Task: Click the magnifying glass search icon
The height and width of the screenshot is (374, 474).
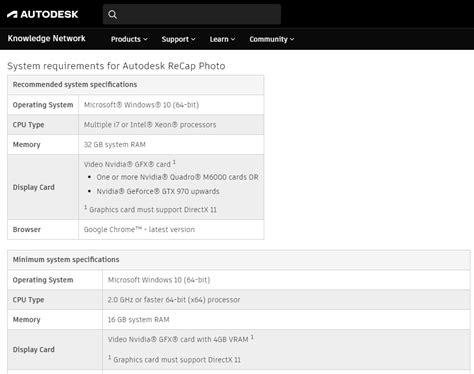Action: point(113,15)
